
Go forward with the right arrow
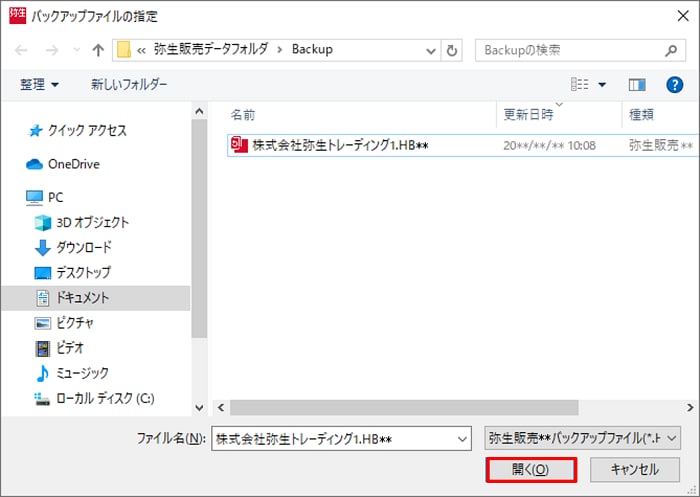click(52, 50)
